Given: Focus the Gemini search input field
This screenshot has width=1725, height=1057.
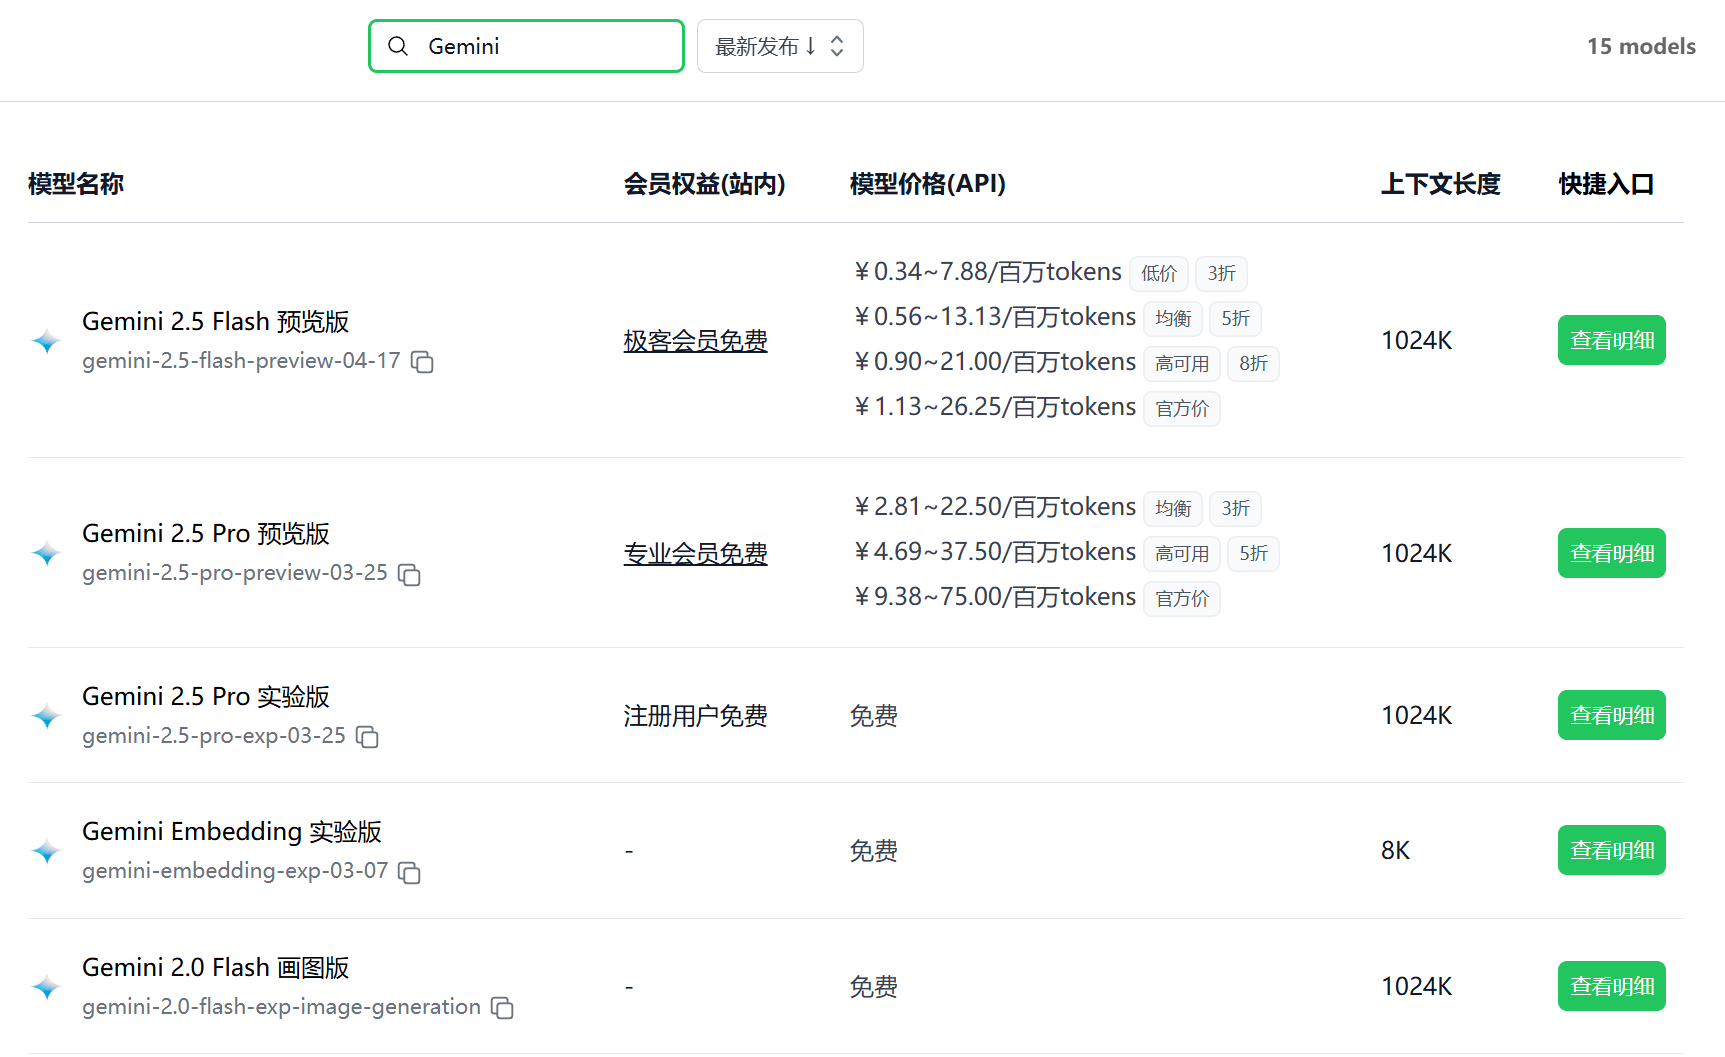Looking at the screenshot, I should [526, 46].
